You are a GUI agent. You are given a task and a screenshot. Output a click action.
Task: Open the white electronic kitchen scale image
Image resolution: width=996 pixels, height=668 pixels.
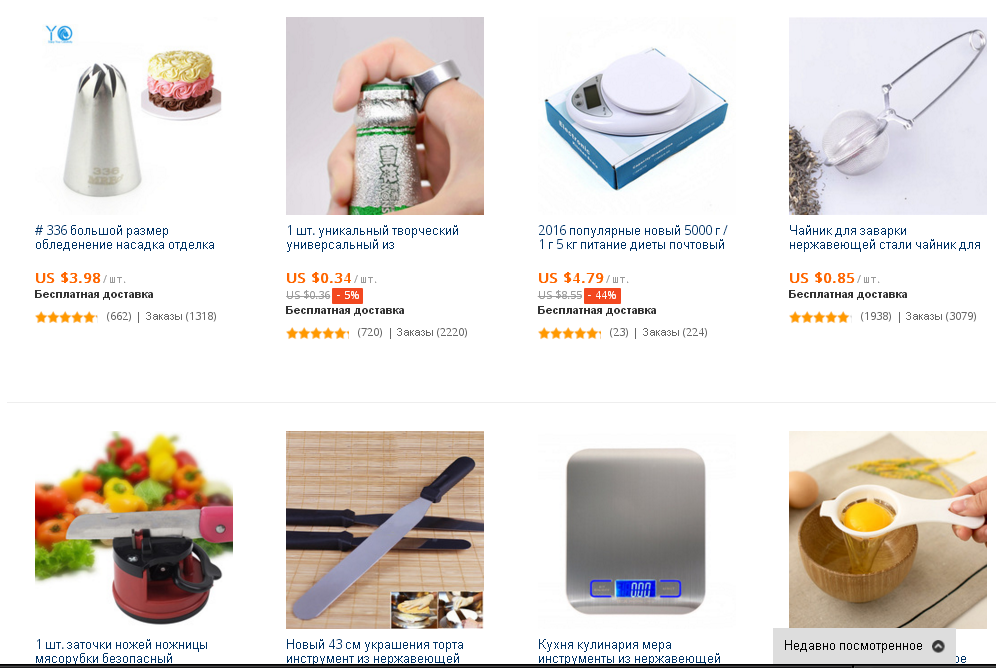tap(636, 116)
